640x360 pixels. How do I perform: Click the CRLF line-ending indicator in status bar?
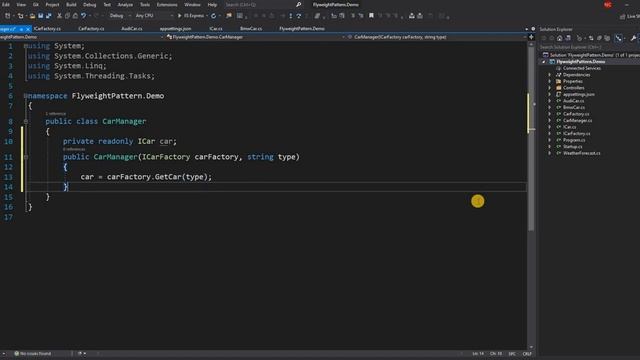pyautogui.click(x=527, y=353)
